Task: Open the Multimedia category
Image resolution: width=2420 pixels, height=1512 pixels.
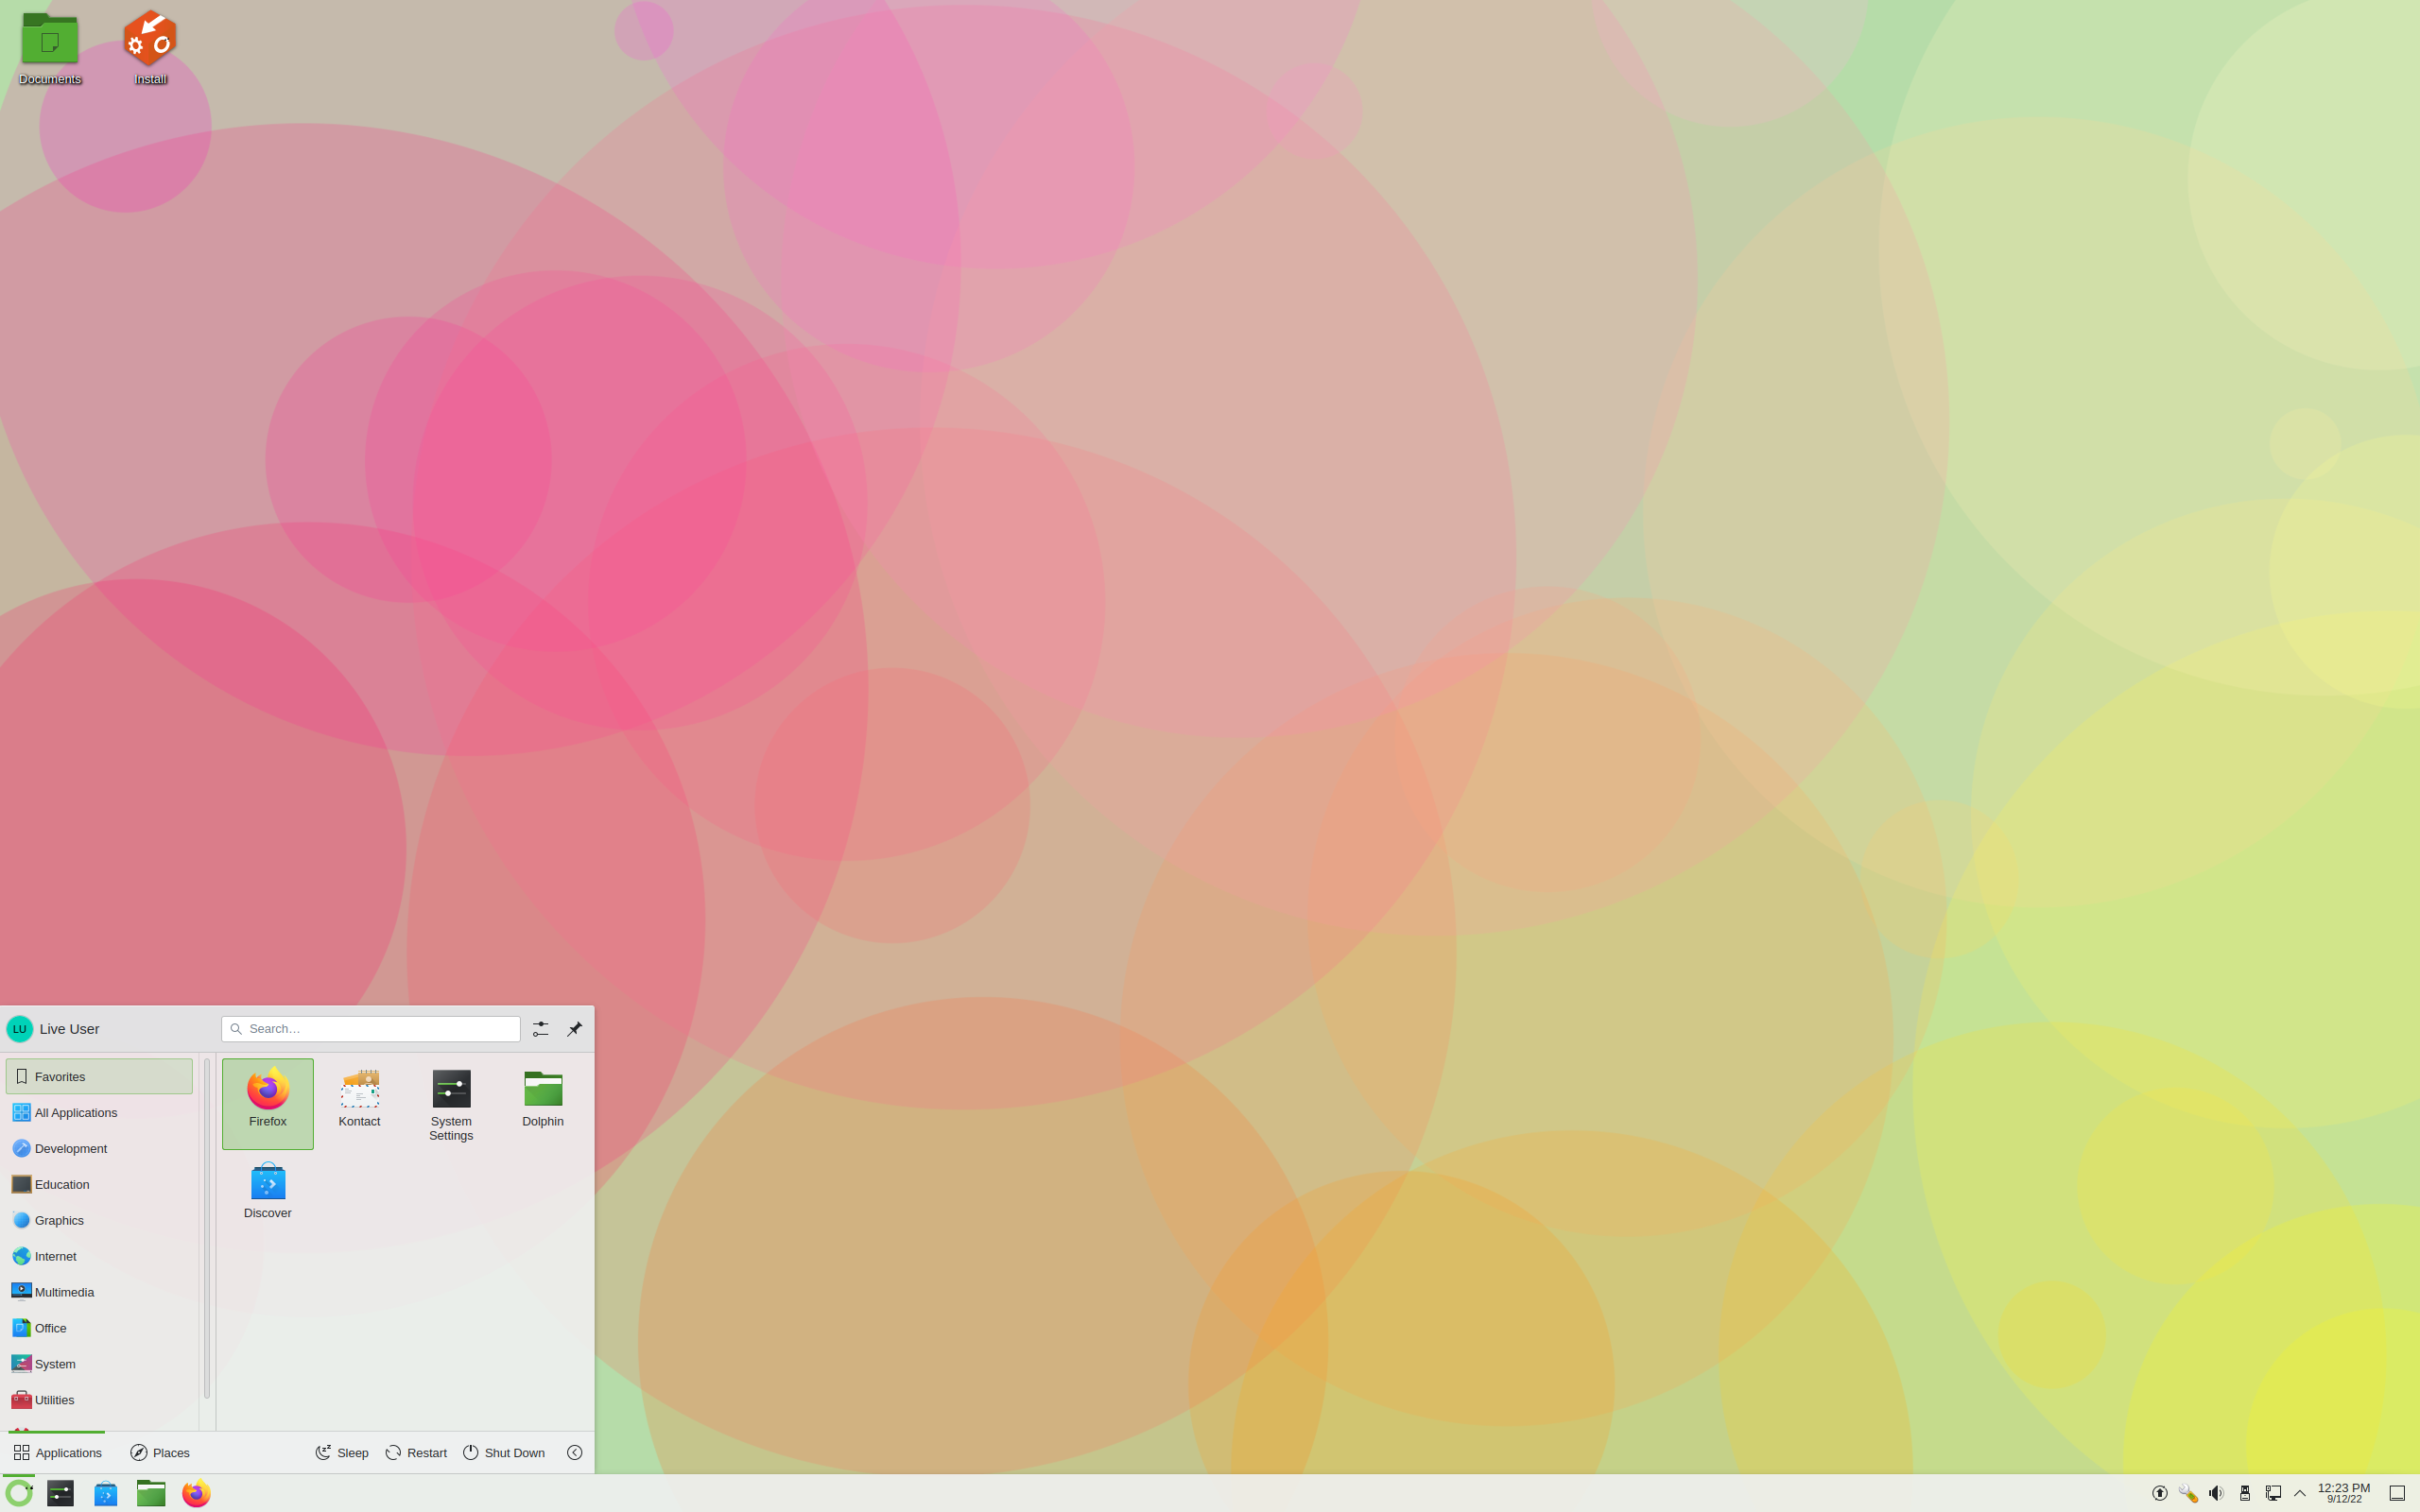Action: (99, 1293)
